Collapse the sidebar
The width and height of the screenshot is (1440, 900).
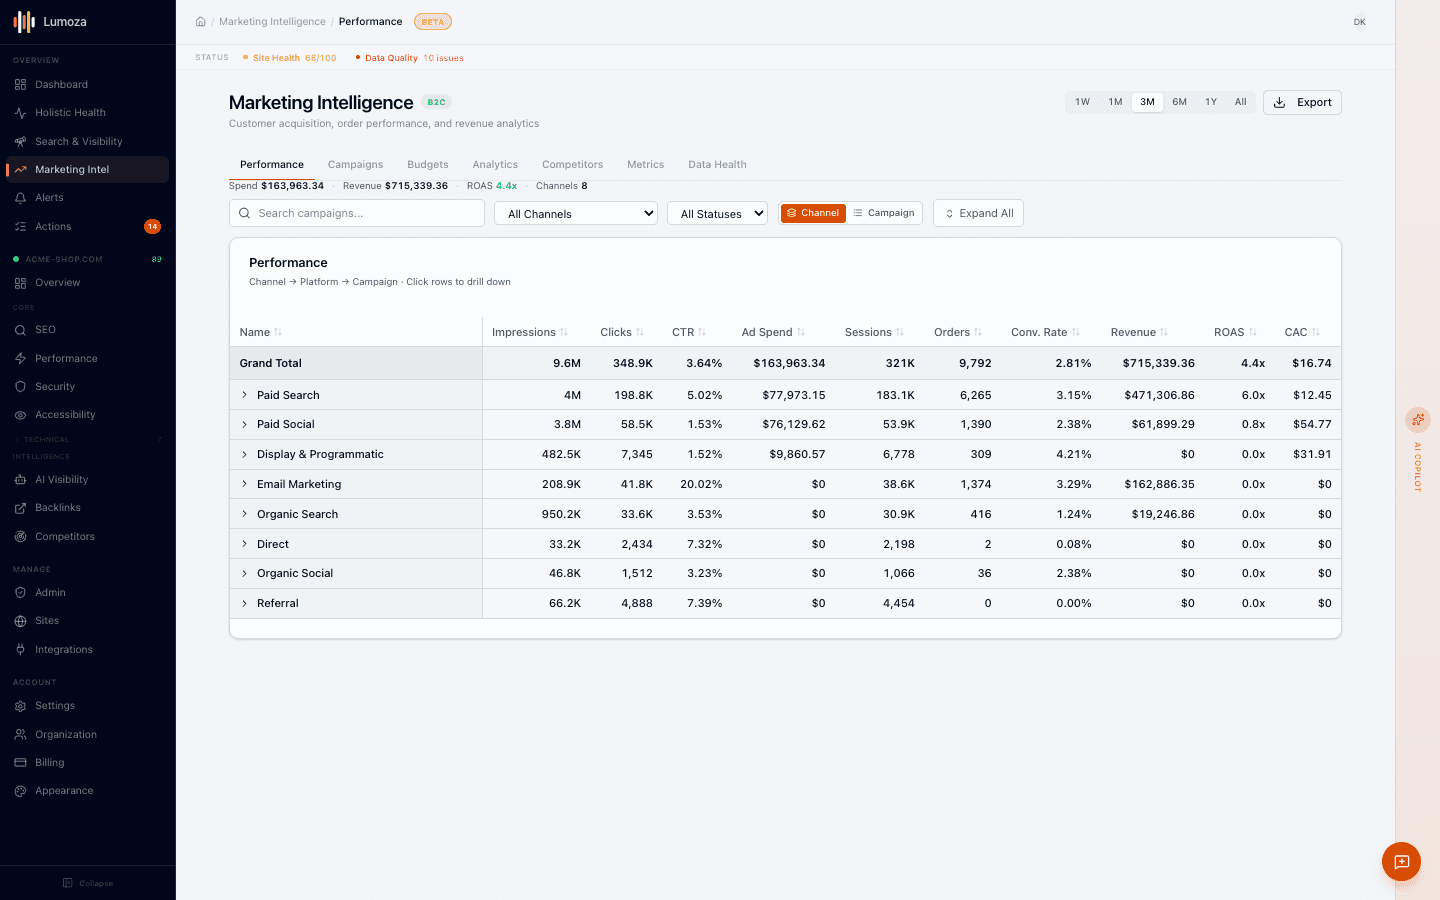pos(88,883)
